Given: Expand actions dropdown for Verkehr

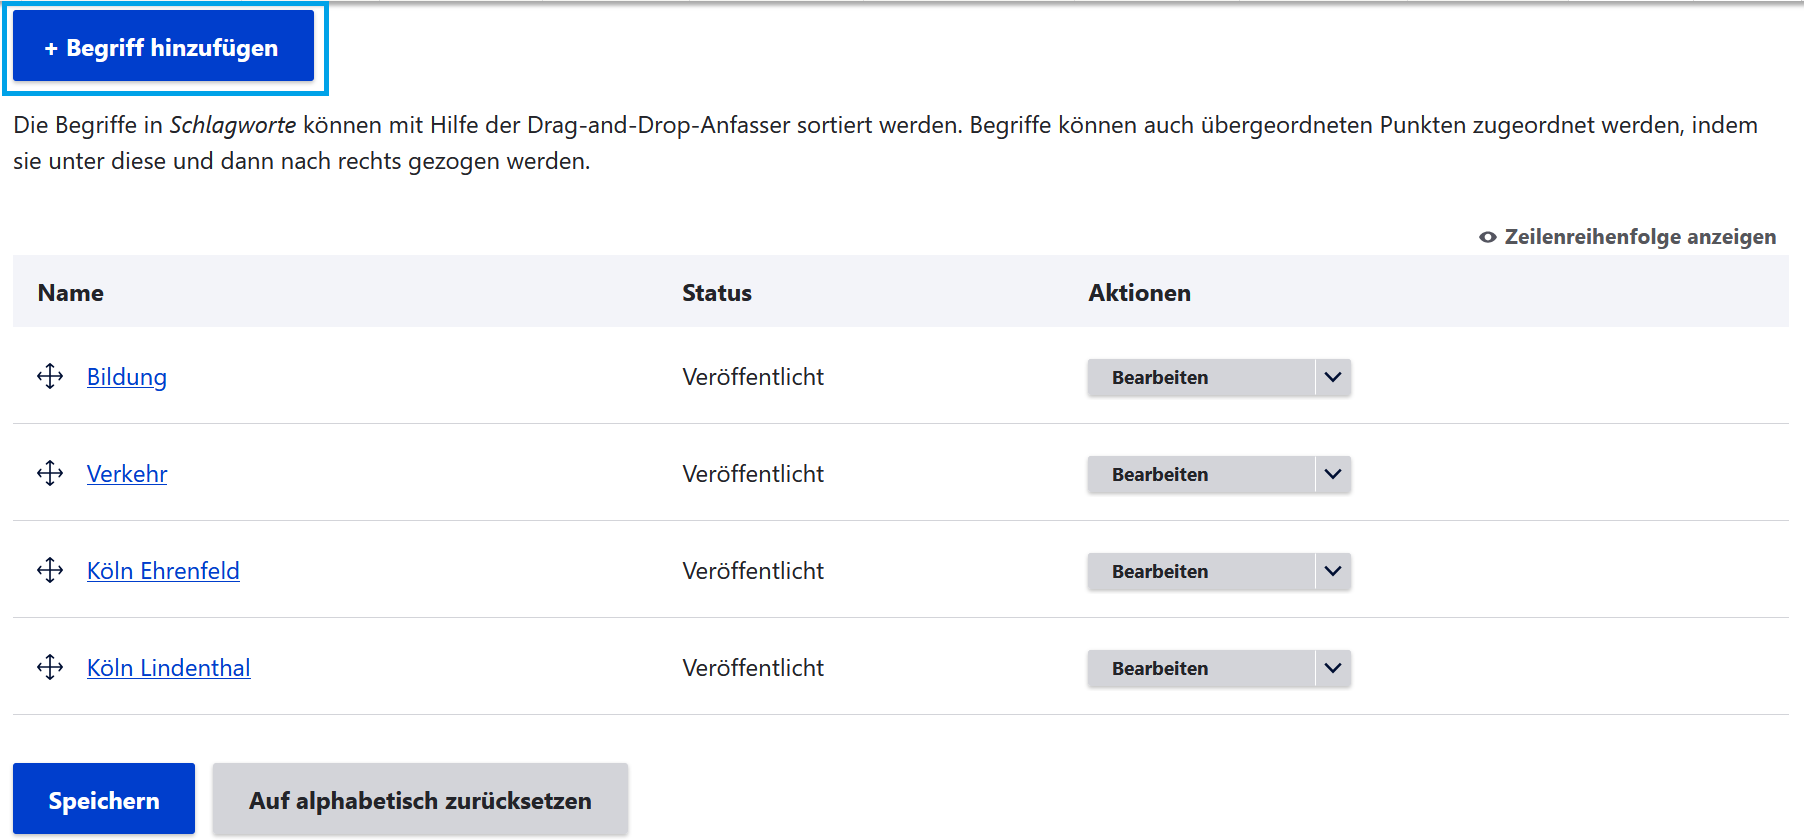Looking at the screenshot, I should 1333,474.
